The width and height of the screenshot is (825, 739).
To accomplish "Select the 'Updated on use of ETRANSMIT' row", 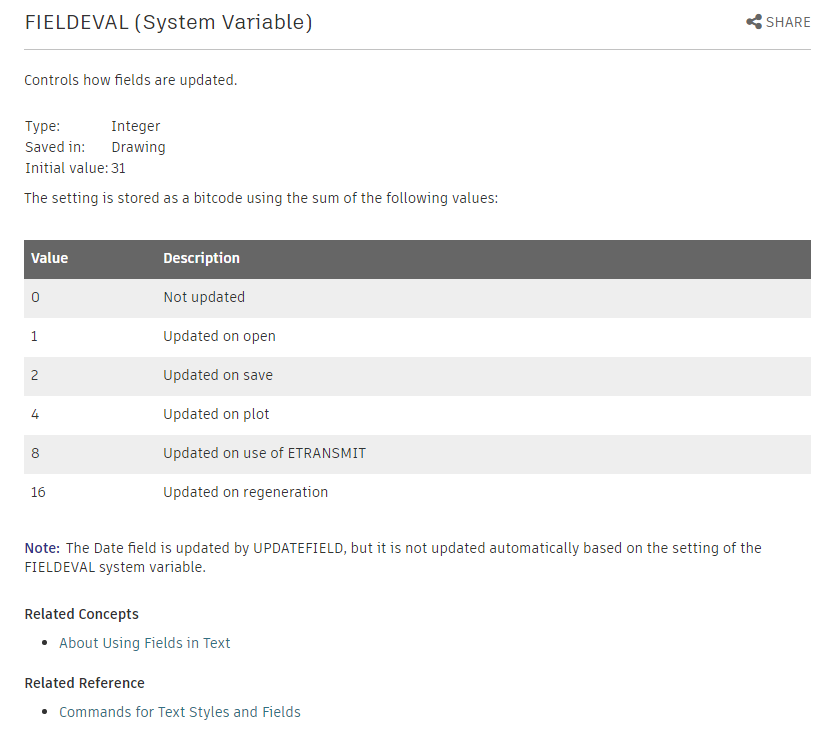I will [x=417, y=453].
